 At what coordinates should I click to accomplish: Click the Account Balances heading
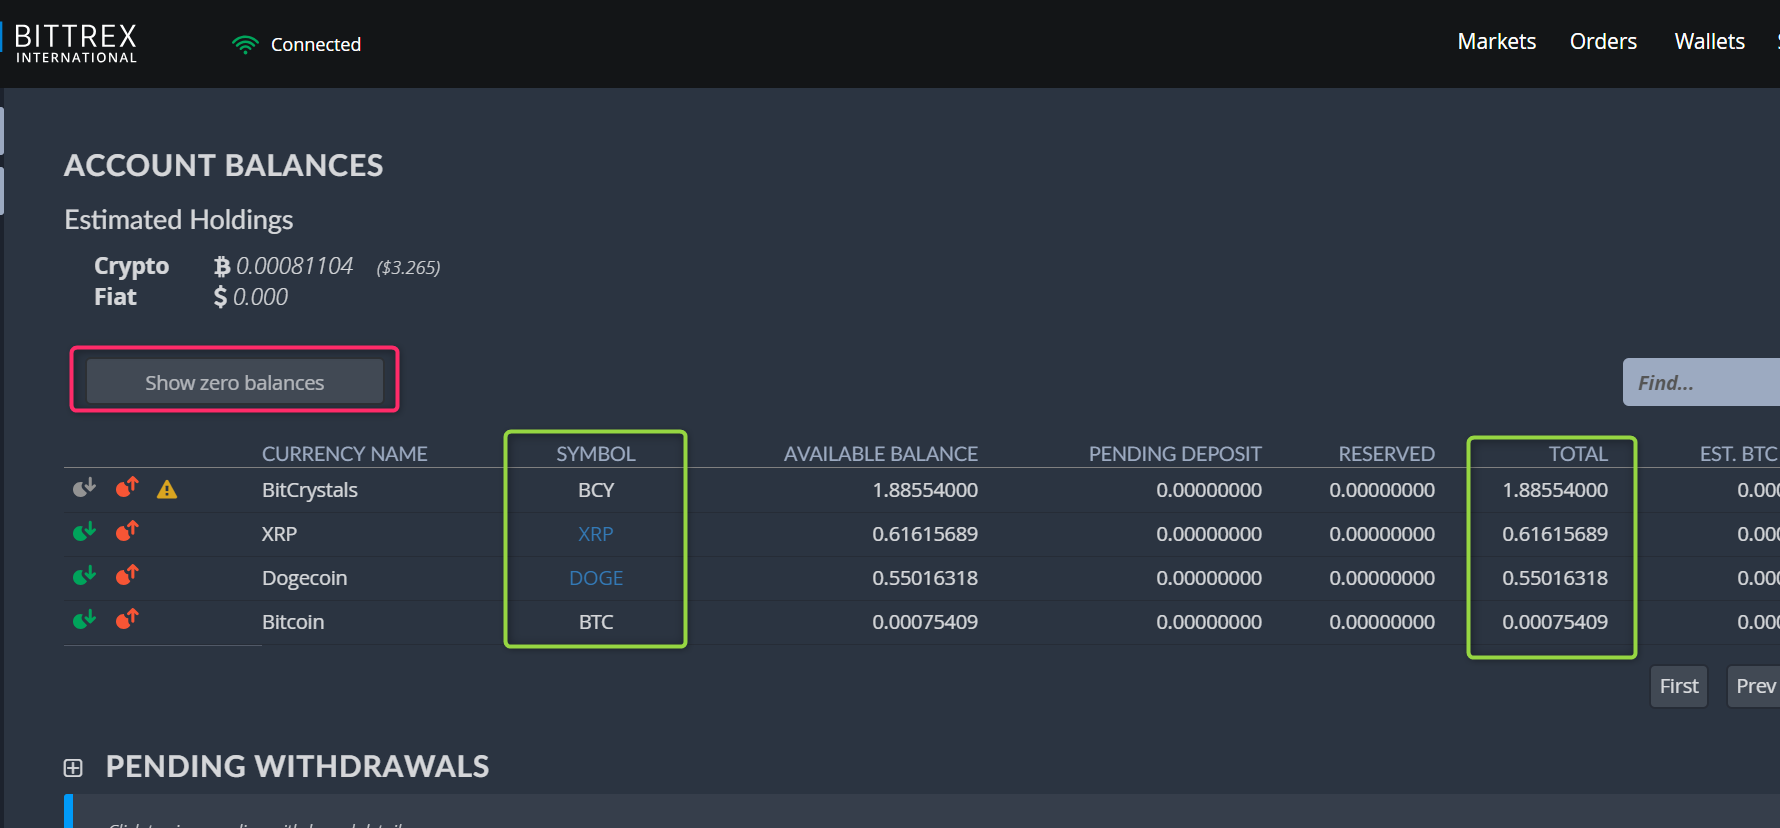(x=224, y=165)
